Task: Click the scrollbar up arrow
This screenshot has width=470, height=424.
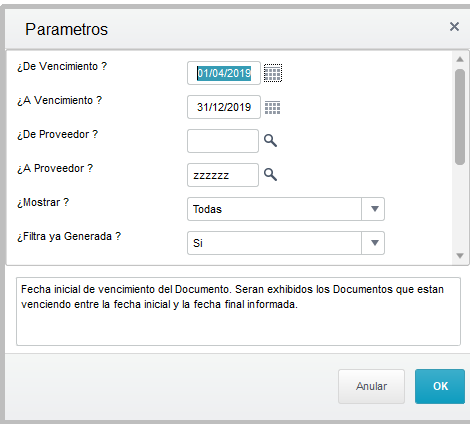Action: tap(460, 59)
